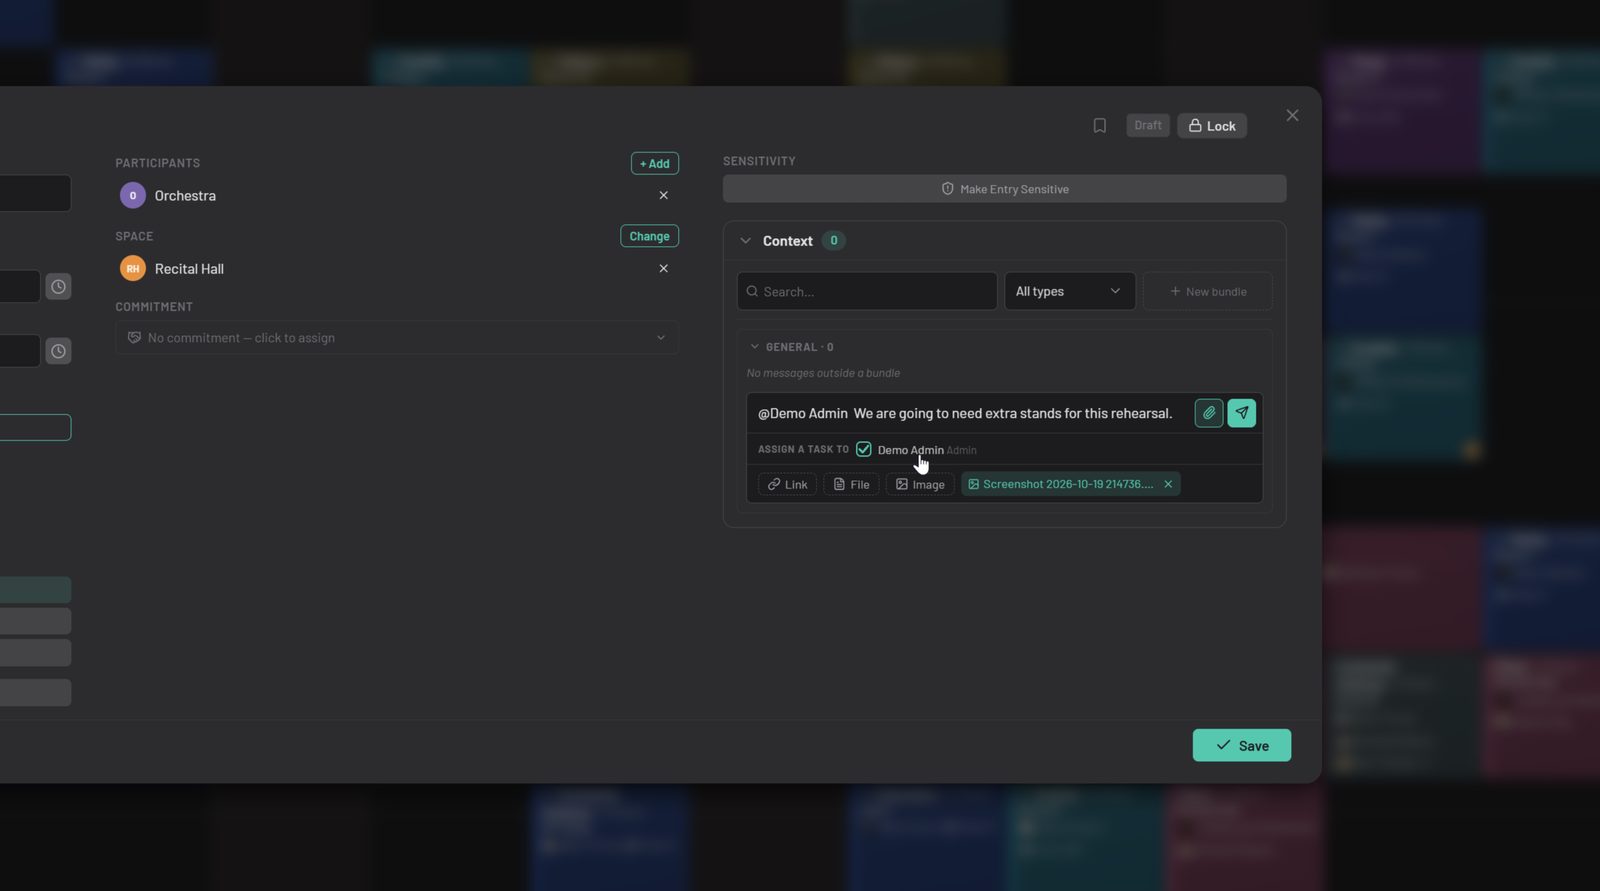Change the assigned space
This screenshot has width=1600, height=891.
coord(649,236)
